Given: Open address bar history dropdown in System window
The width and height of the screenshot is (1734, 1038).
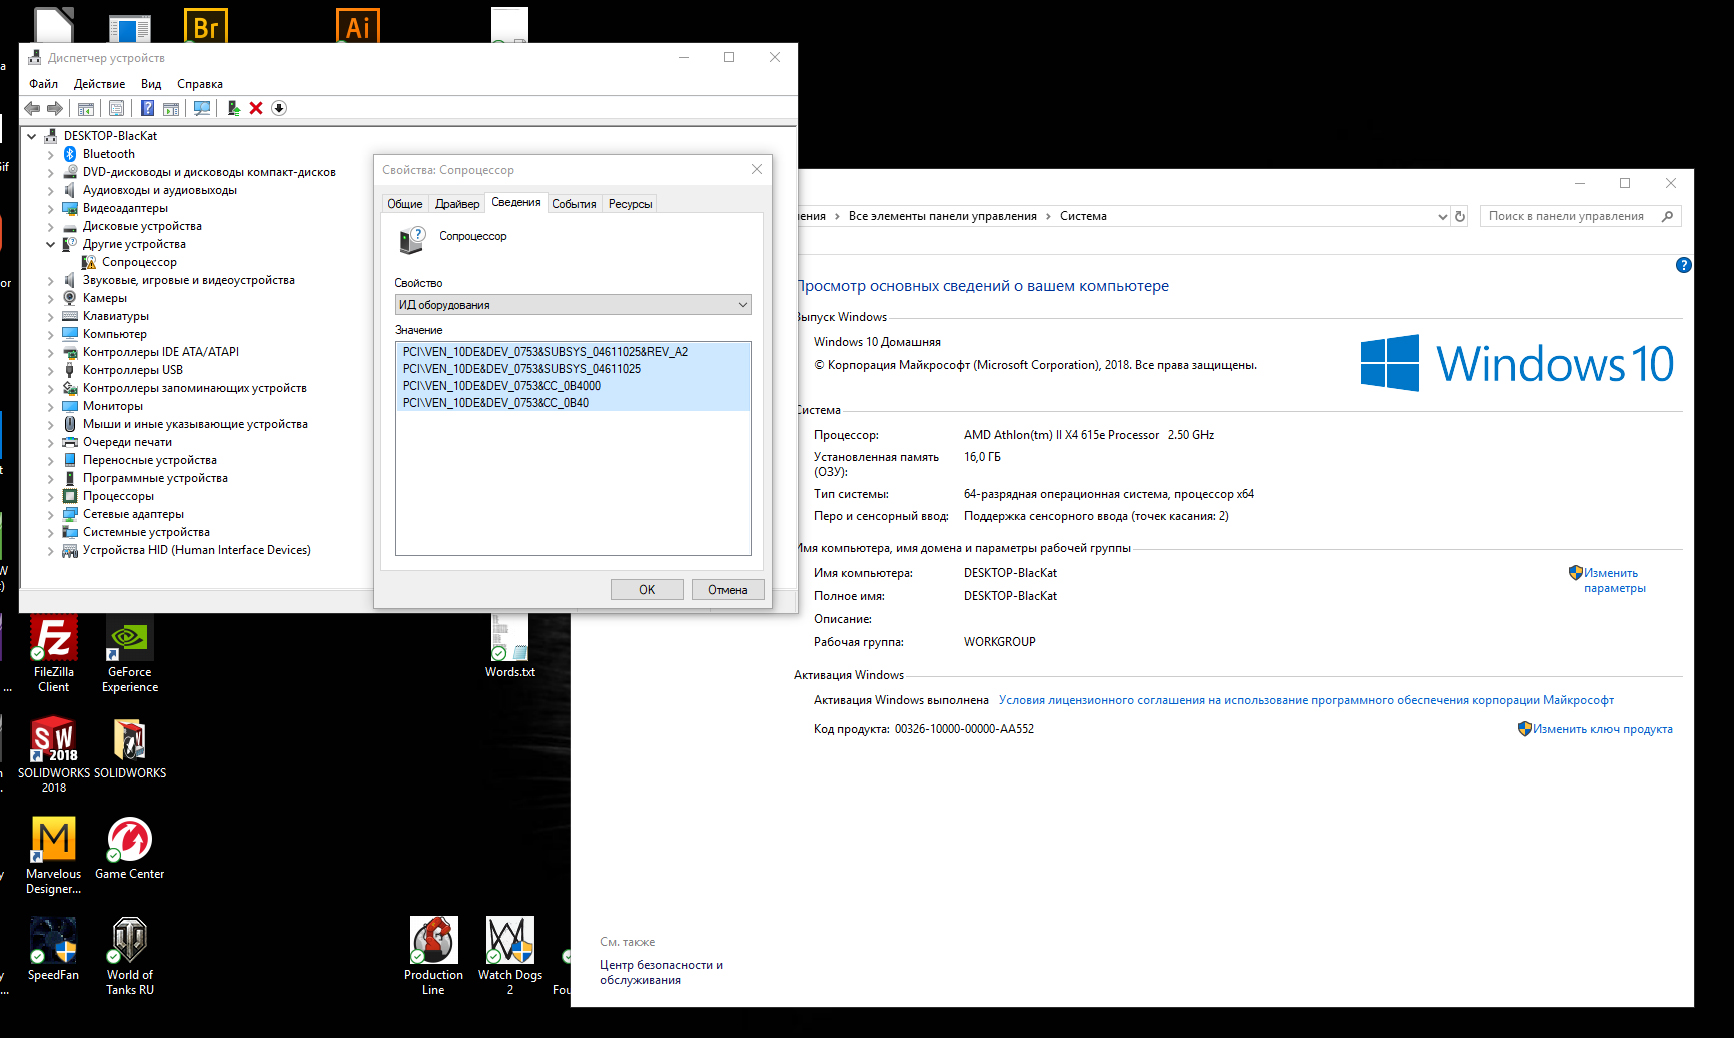Looking at the screenshot, I should click(1442, 216).
